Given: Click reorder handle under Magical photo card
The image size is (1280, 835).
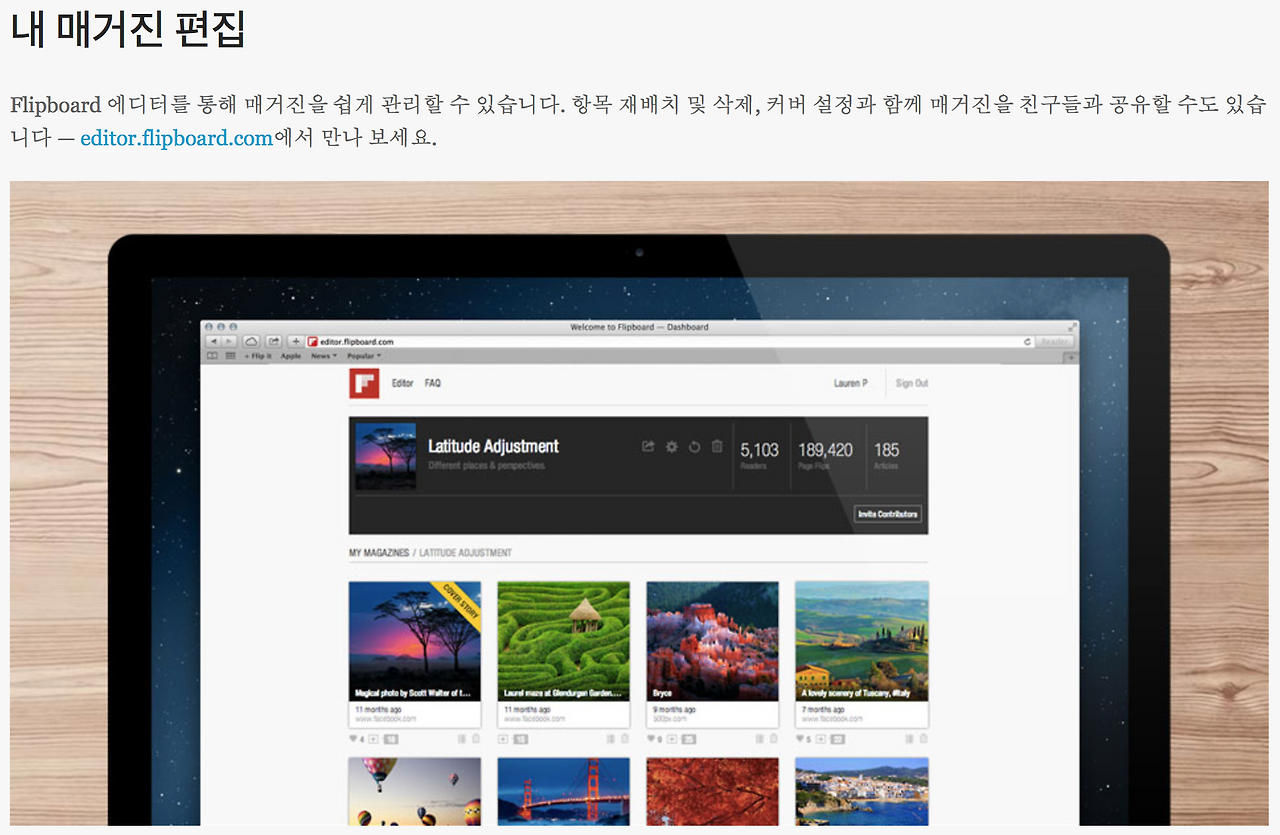Looking at the screenshot, I should coord(461,739).
